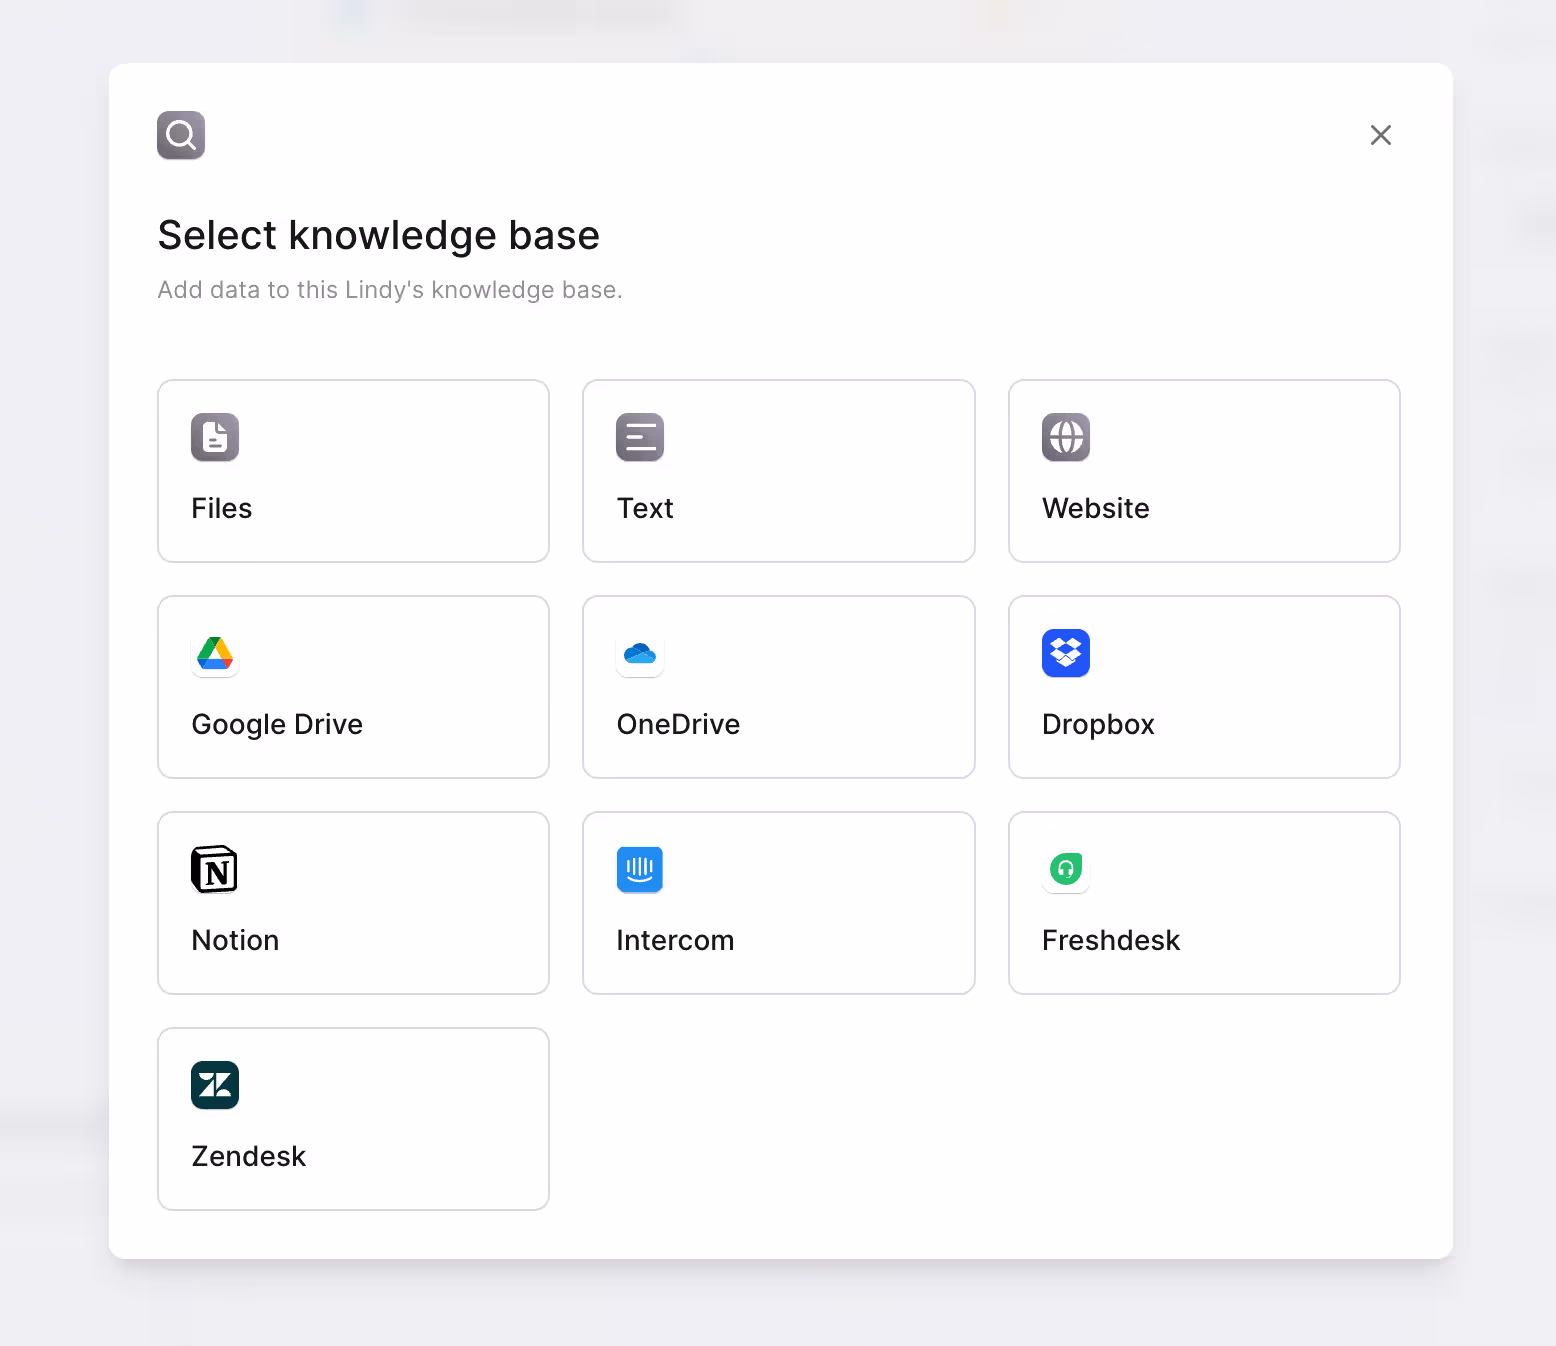Pick the Website label

(x=1096, y=508)
